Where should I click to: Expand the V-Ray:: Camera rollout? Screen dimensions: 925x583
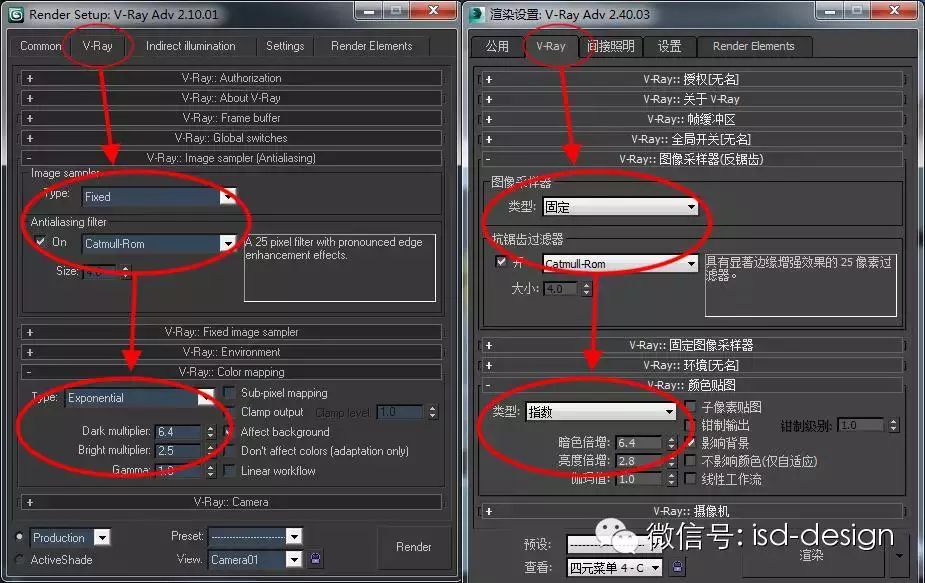click(231, 502)
